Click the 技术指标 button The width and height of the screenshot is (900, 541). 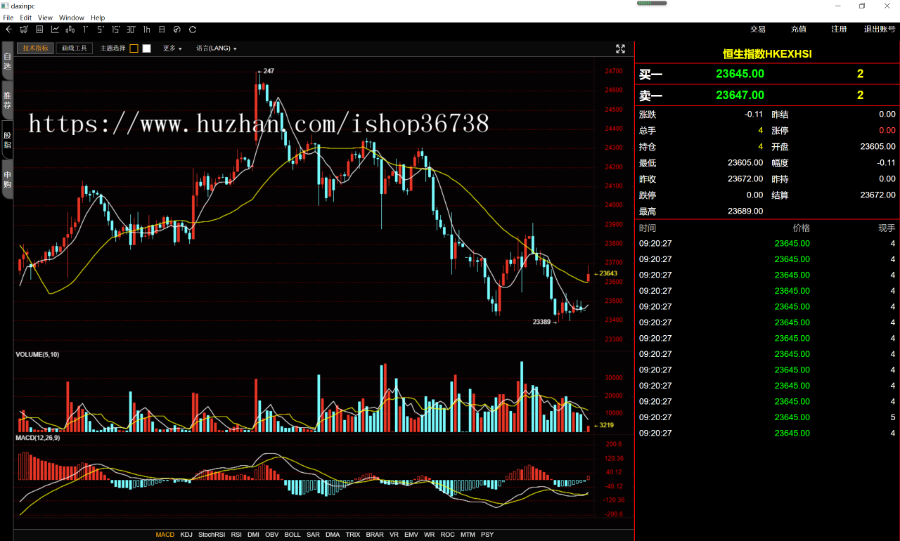[36, 48]
